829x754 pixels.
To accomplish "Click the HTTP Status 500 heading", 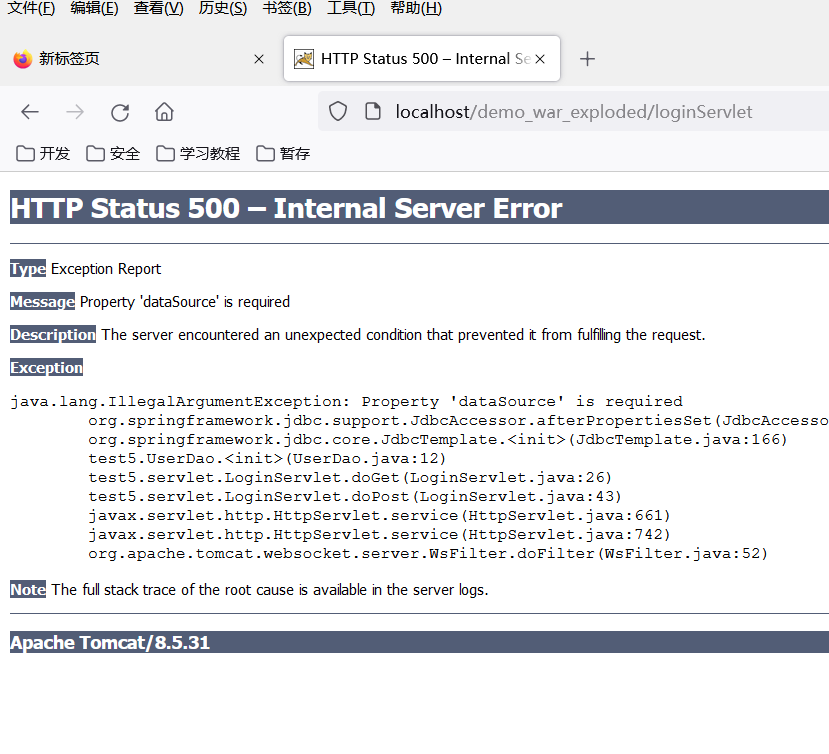I will point(286,207).
